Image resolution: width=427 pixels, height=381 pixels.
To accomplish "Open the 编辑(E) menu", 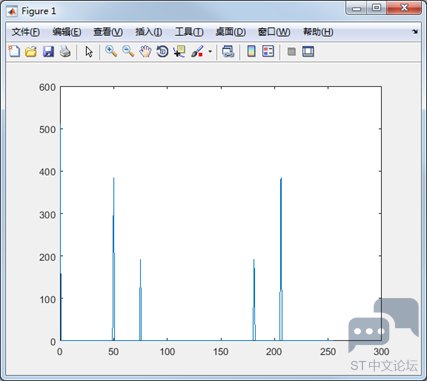I will pos(67,32).
